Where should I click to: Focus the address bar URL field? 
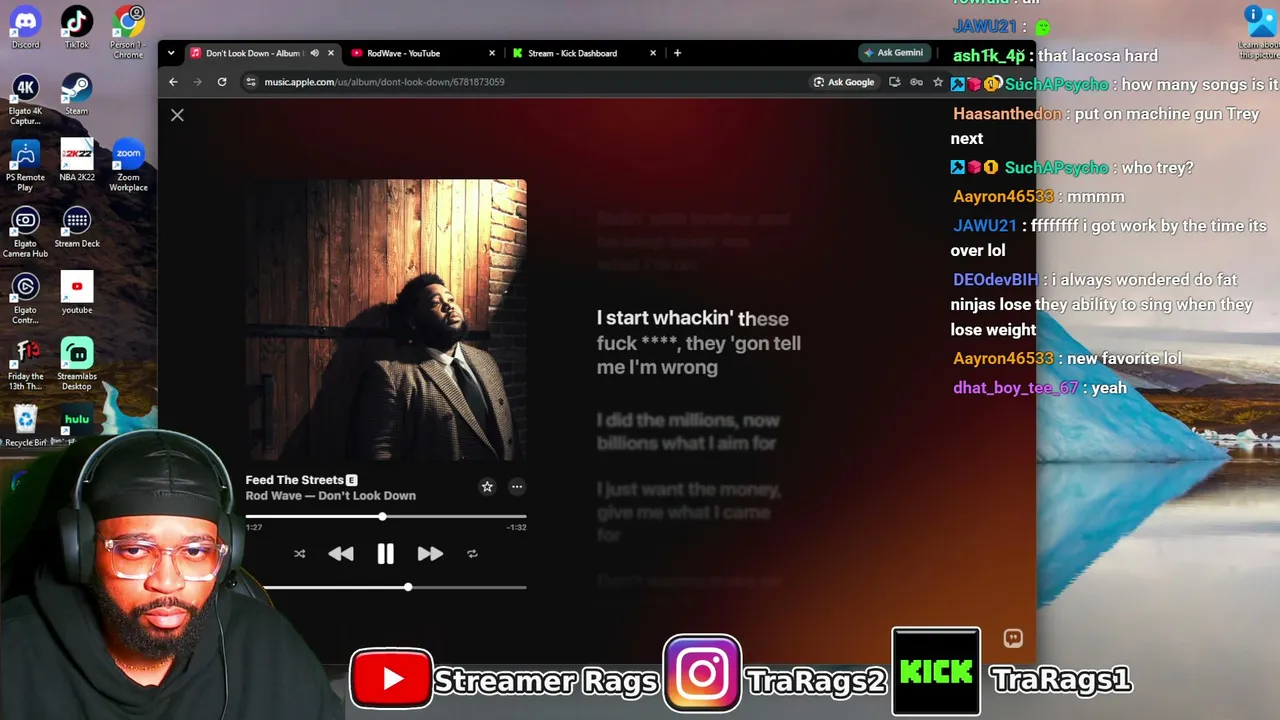[530, 82]
